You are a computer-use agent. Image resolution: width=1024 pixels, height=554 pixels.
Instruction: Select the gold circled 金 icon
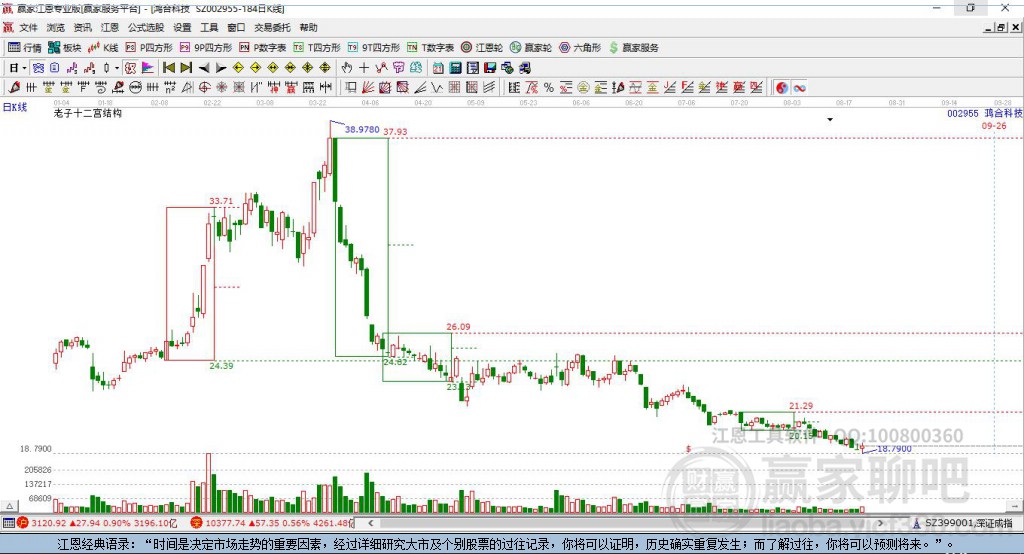pos(583,88)
